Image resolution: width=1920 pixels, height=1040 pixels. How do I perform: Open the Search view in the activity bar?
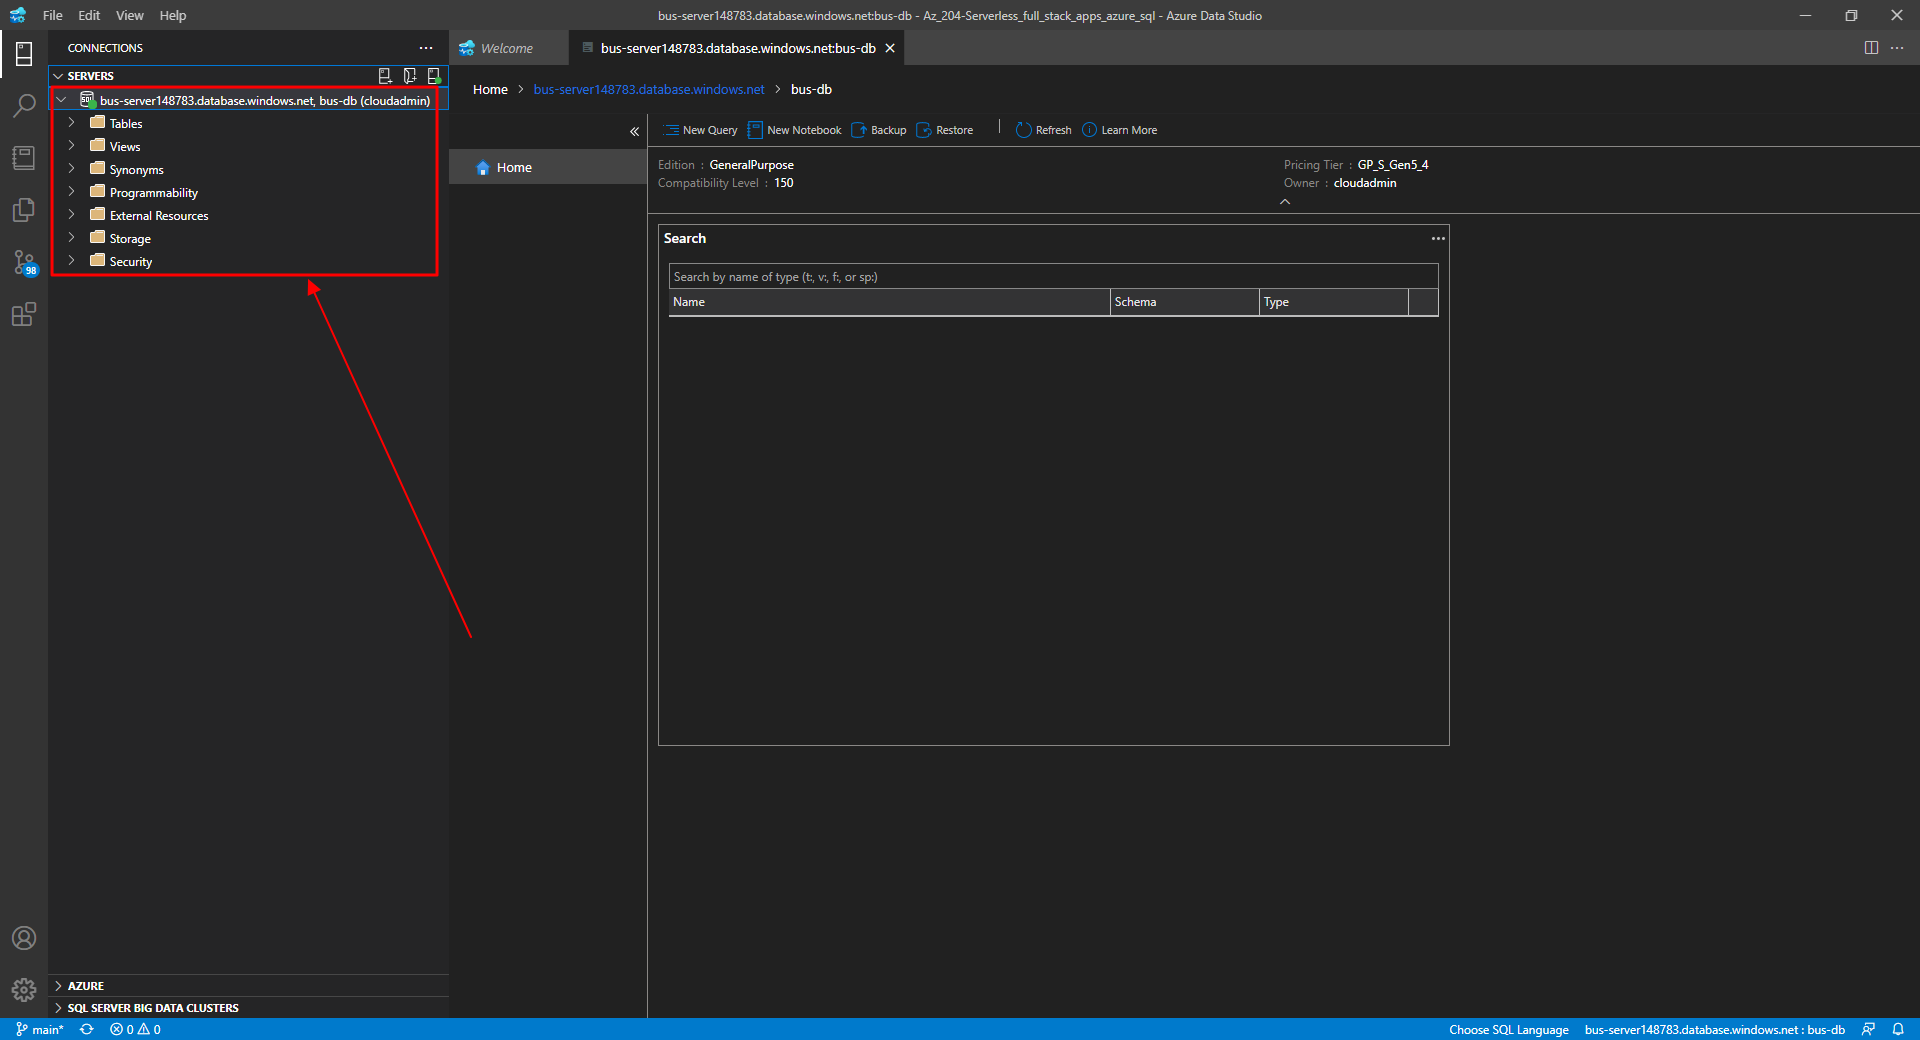coord(24,106)
